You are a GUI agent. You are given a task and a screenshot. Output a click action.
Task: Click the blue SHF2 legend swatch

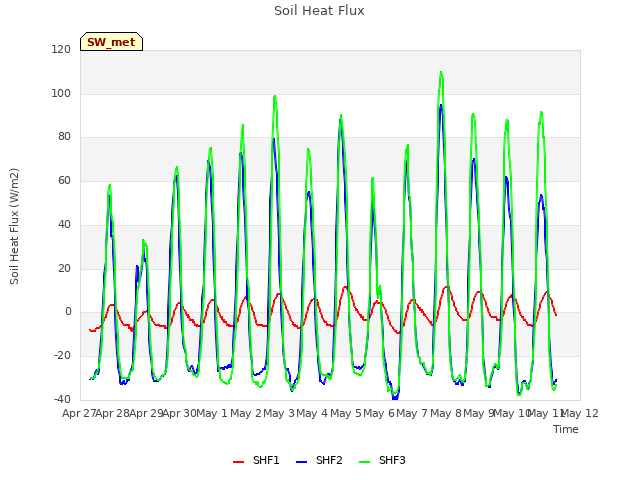(301, 462)
